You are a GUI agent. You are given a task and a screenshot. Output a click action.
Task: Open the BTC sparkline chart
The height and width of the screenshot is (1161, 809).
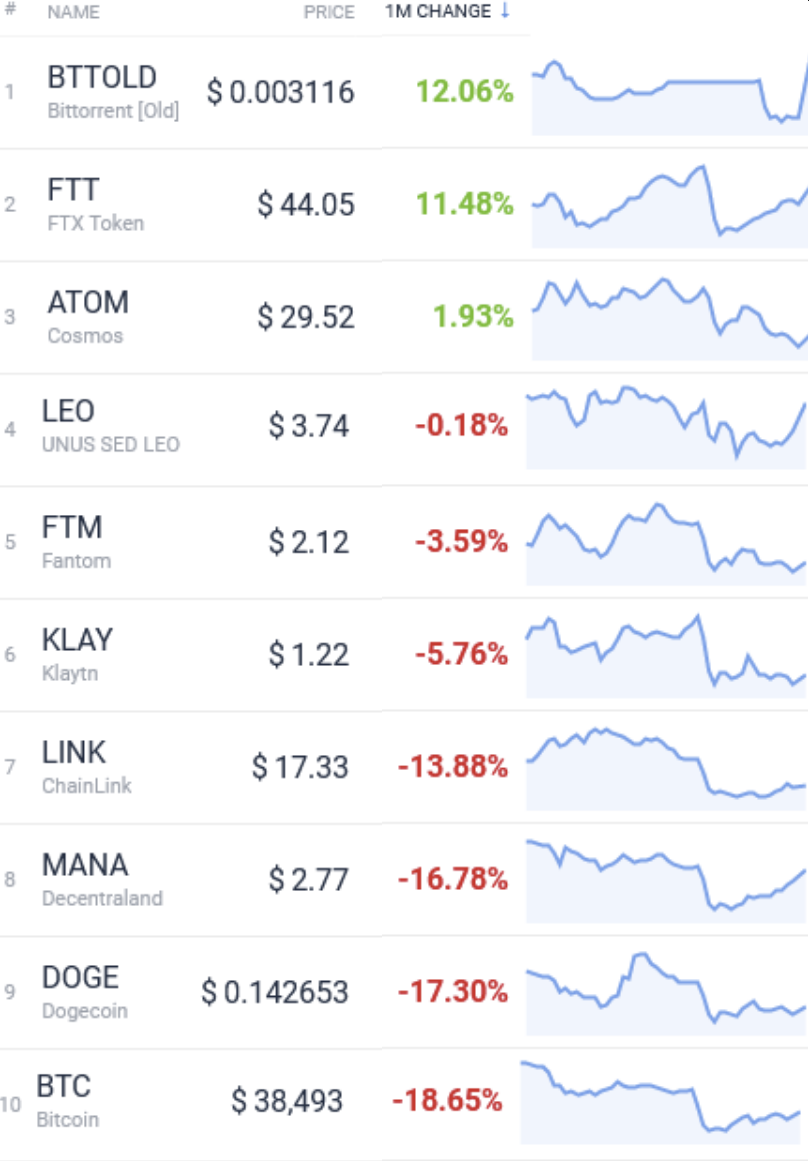(x=661, y=1103)
